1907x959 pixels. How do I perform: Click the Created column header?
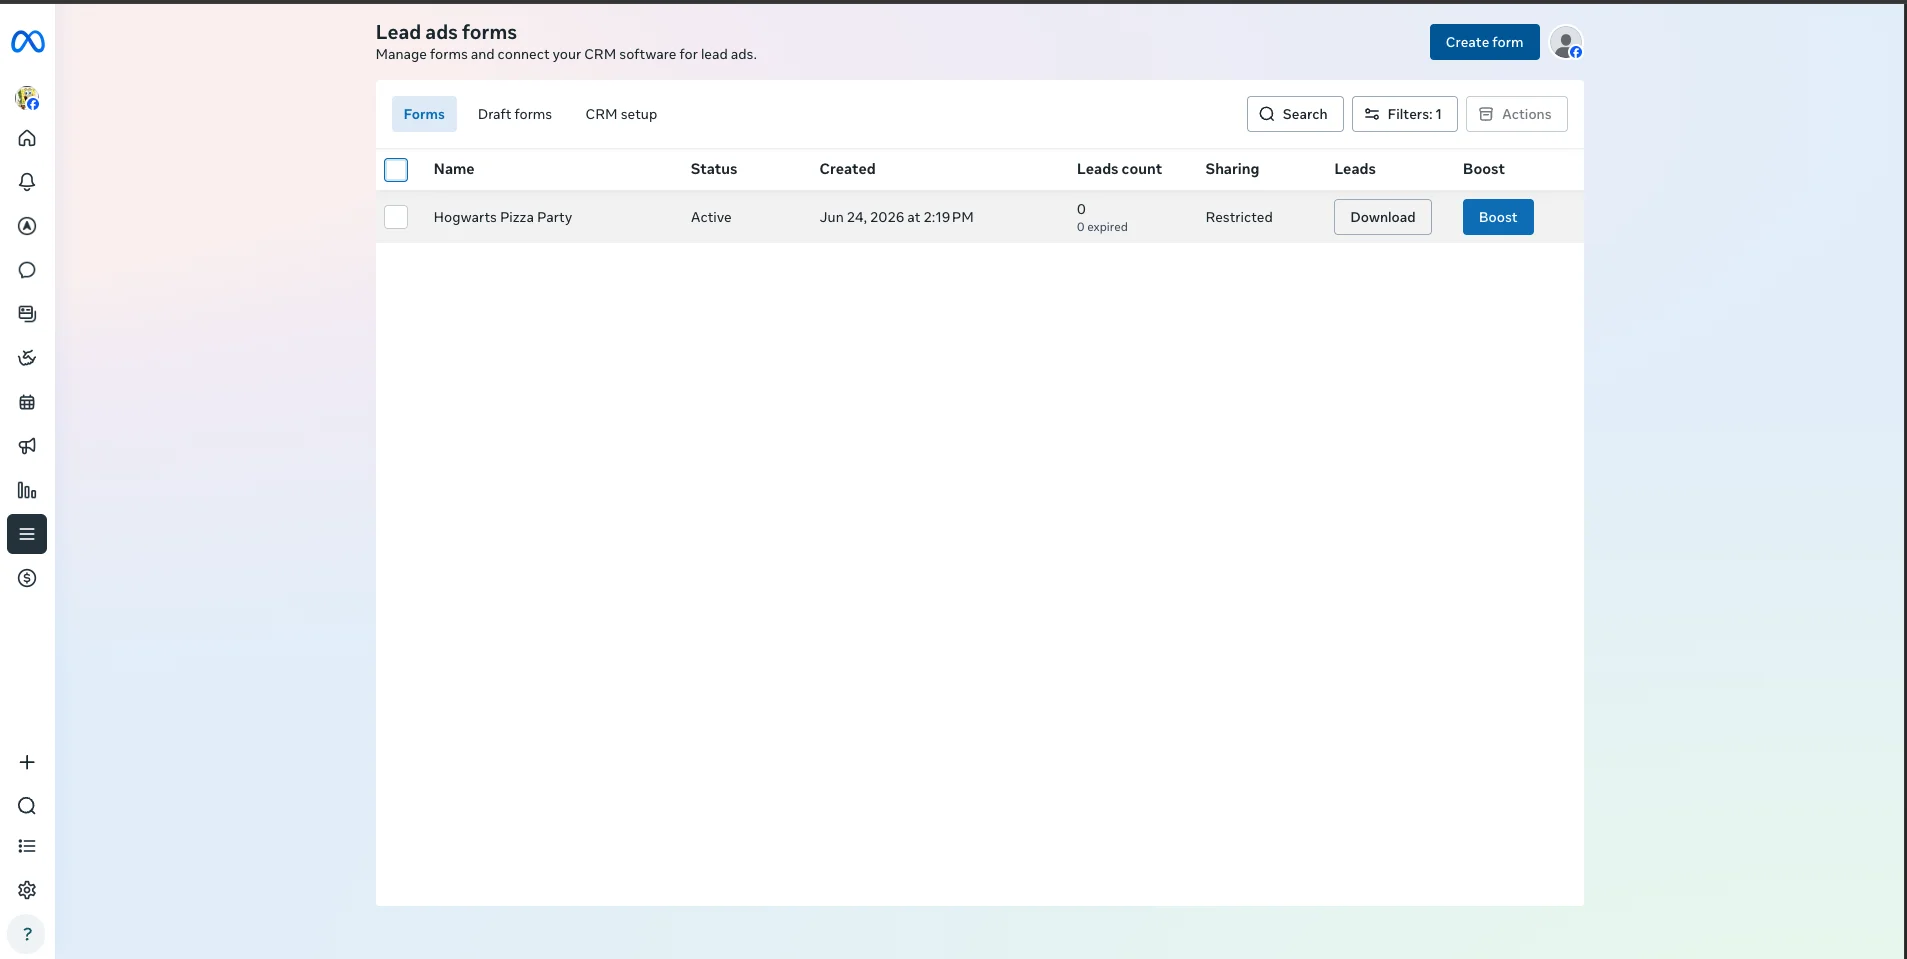pyautogui.click(x=847, y=169)
